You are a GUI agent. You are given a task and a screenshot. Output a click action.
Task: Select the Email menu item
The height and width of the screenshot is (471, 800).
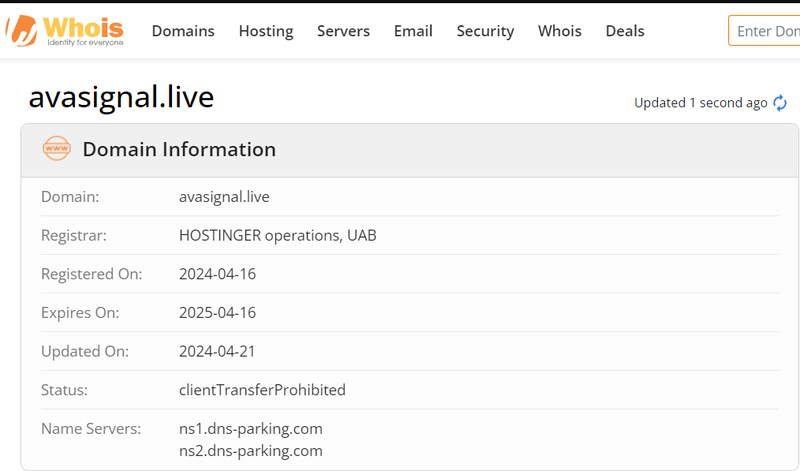(413, 31)
